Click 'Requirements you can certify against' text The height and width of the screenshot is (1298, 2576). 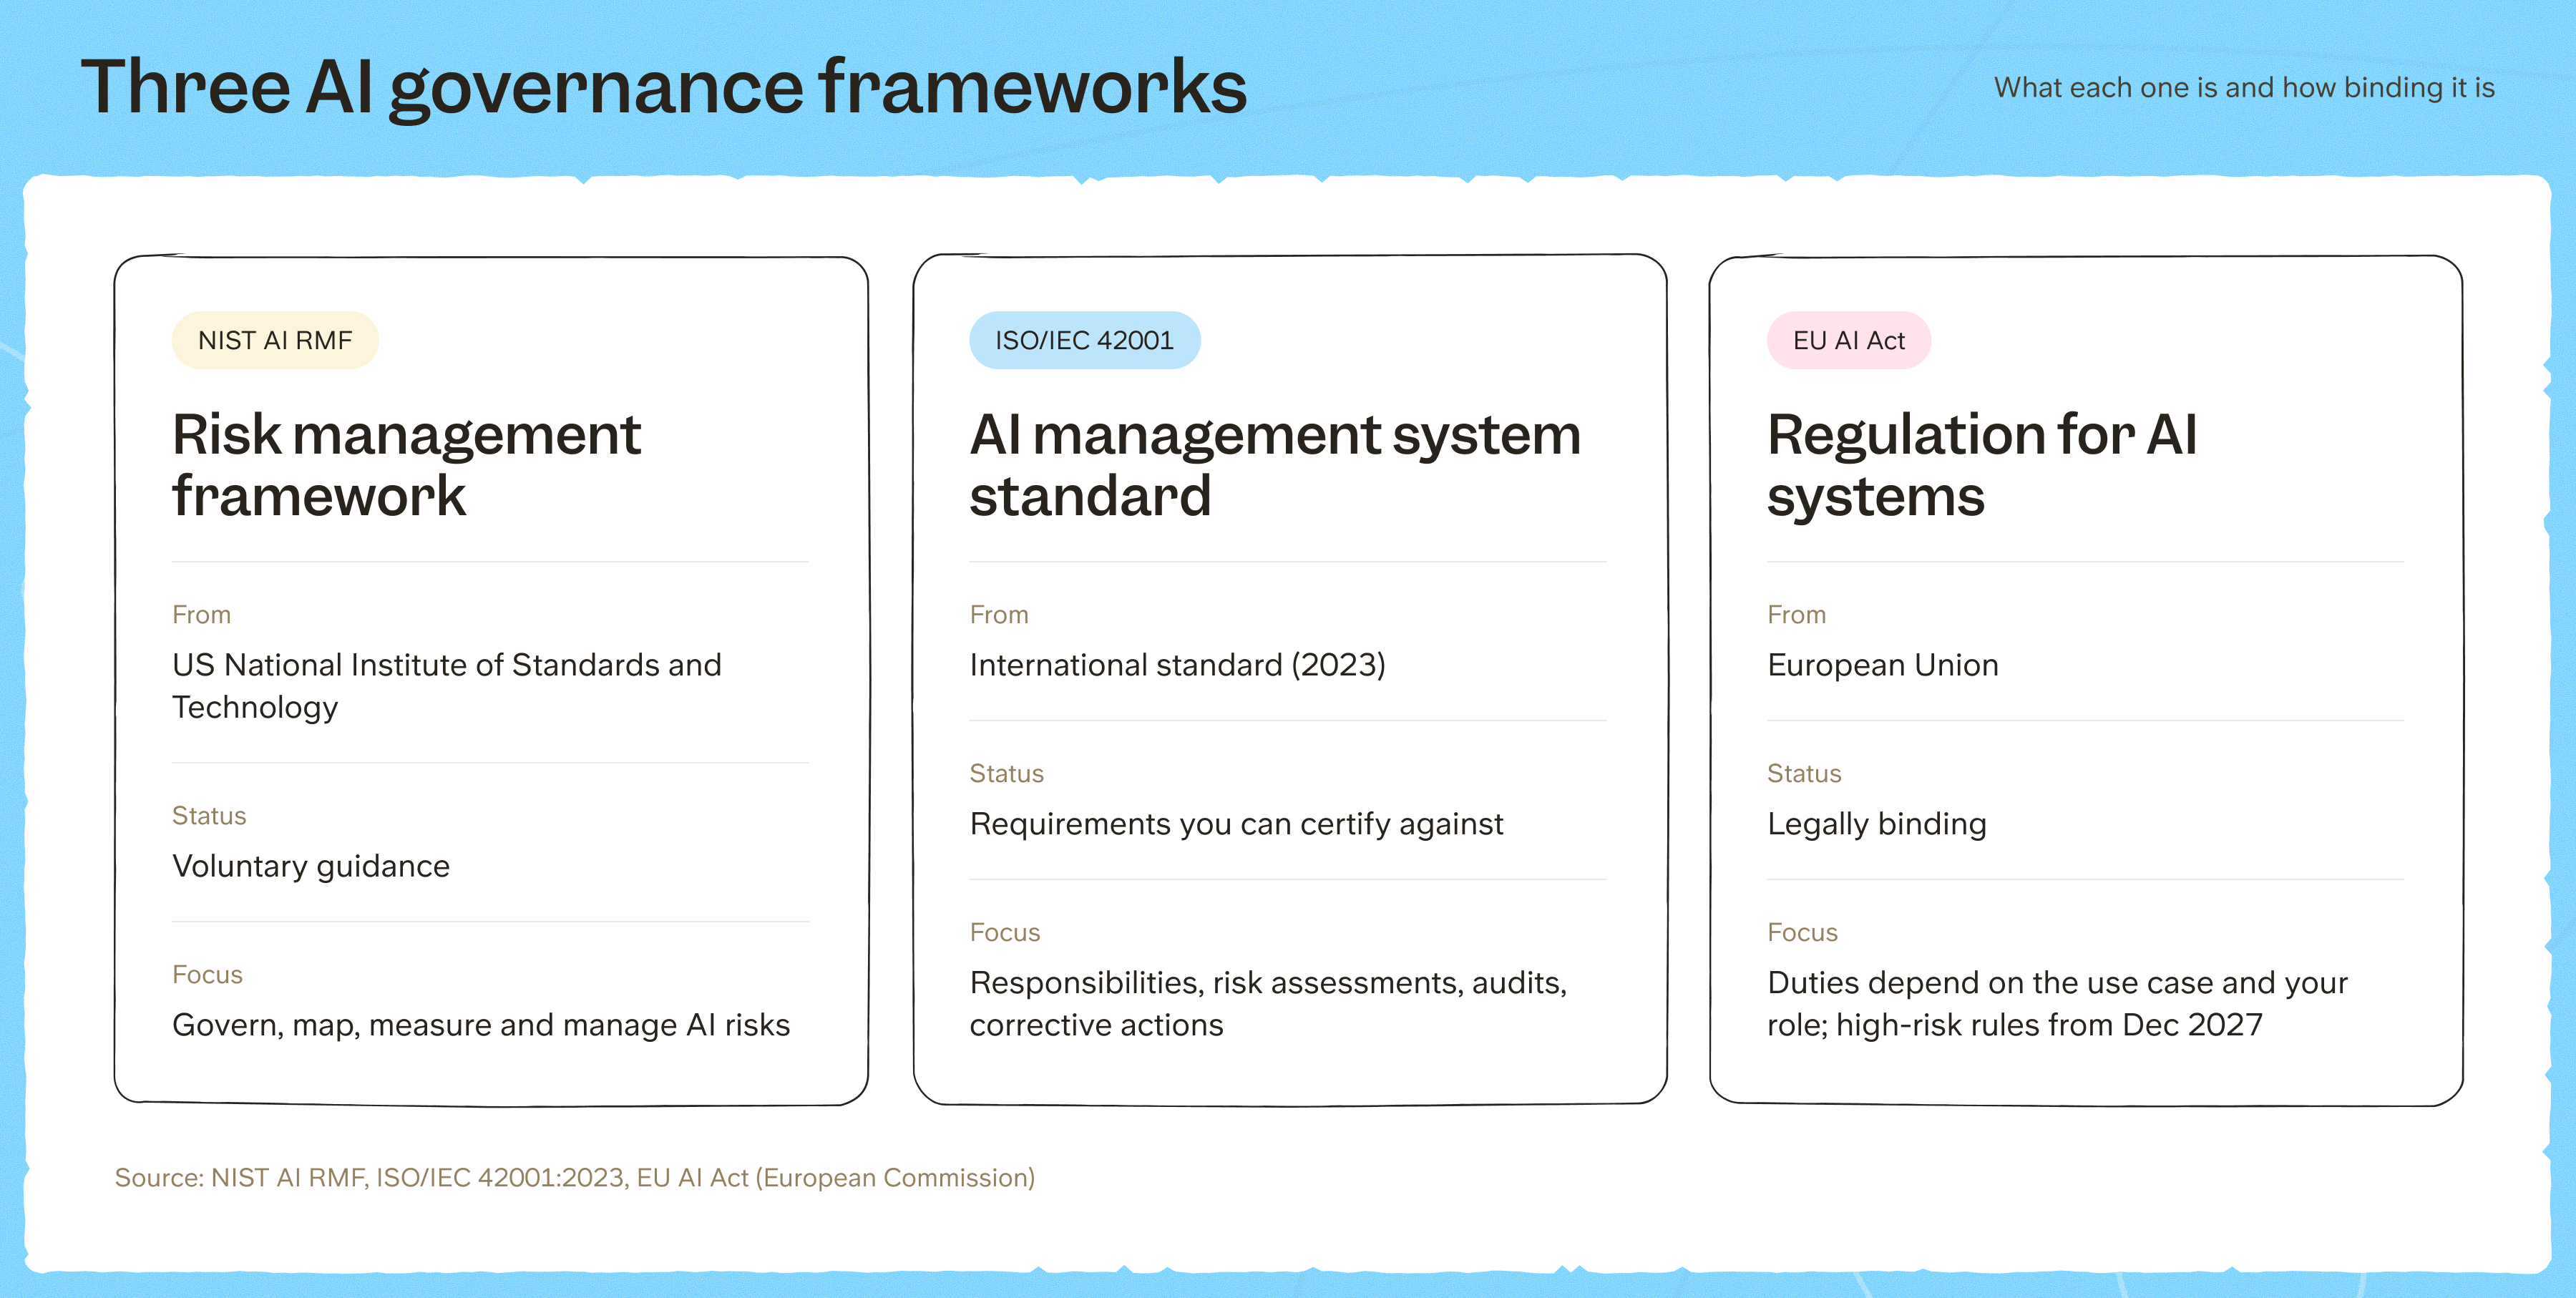coord(1236,824)
